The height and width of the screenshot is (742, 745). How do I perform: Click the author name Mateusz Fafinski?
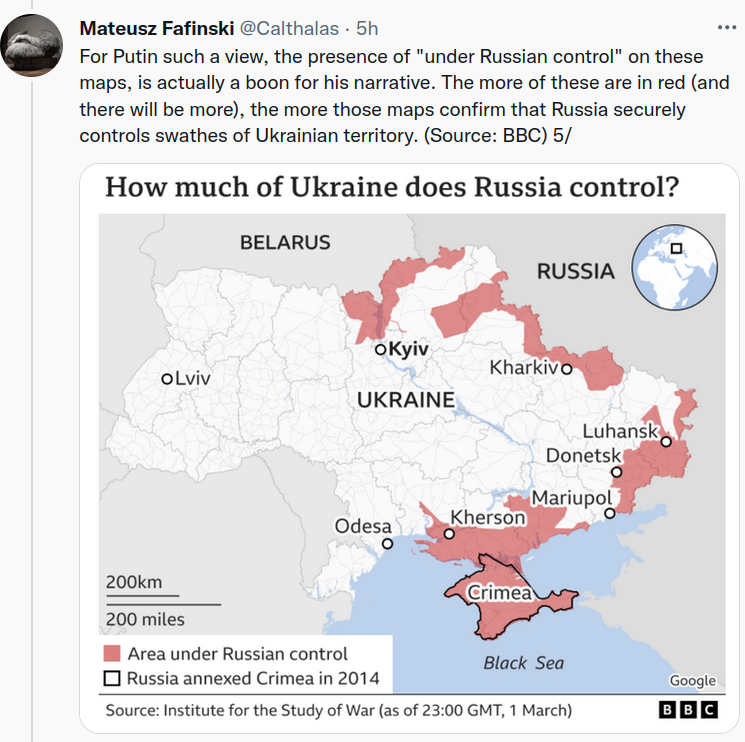point(156,25)
